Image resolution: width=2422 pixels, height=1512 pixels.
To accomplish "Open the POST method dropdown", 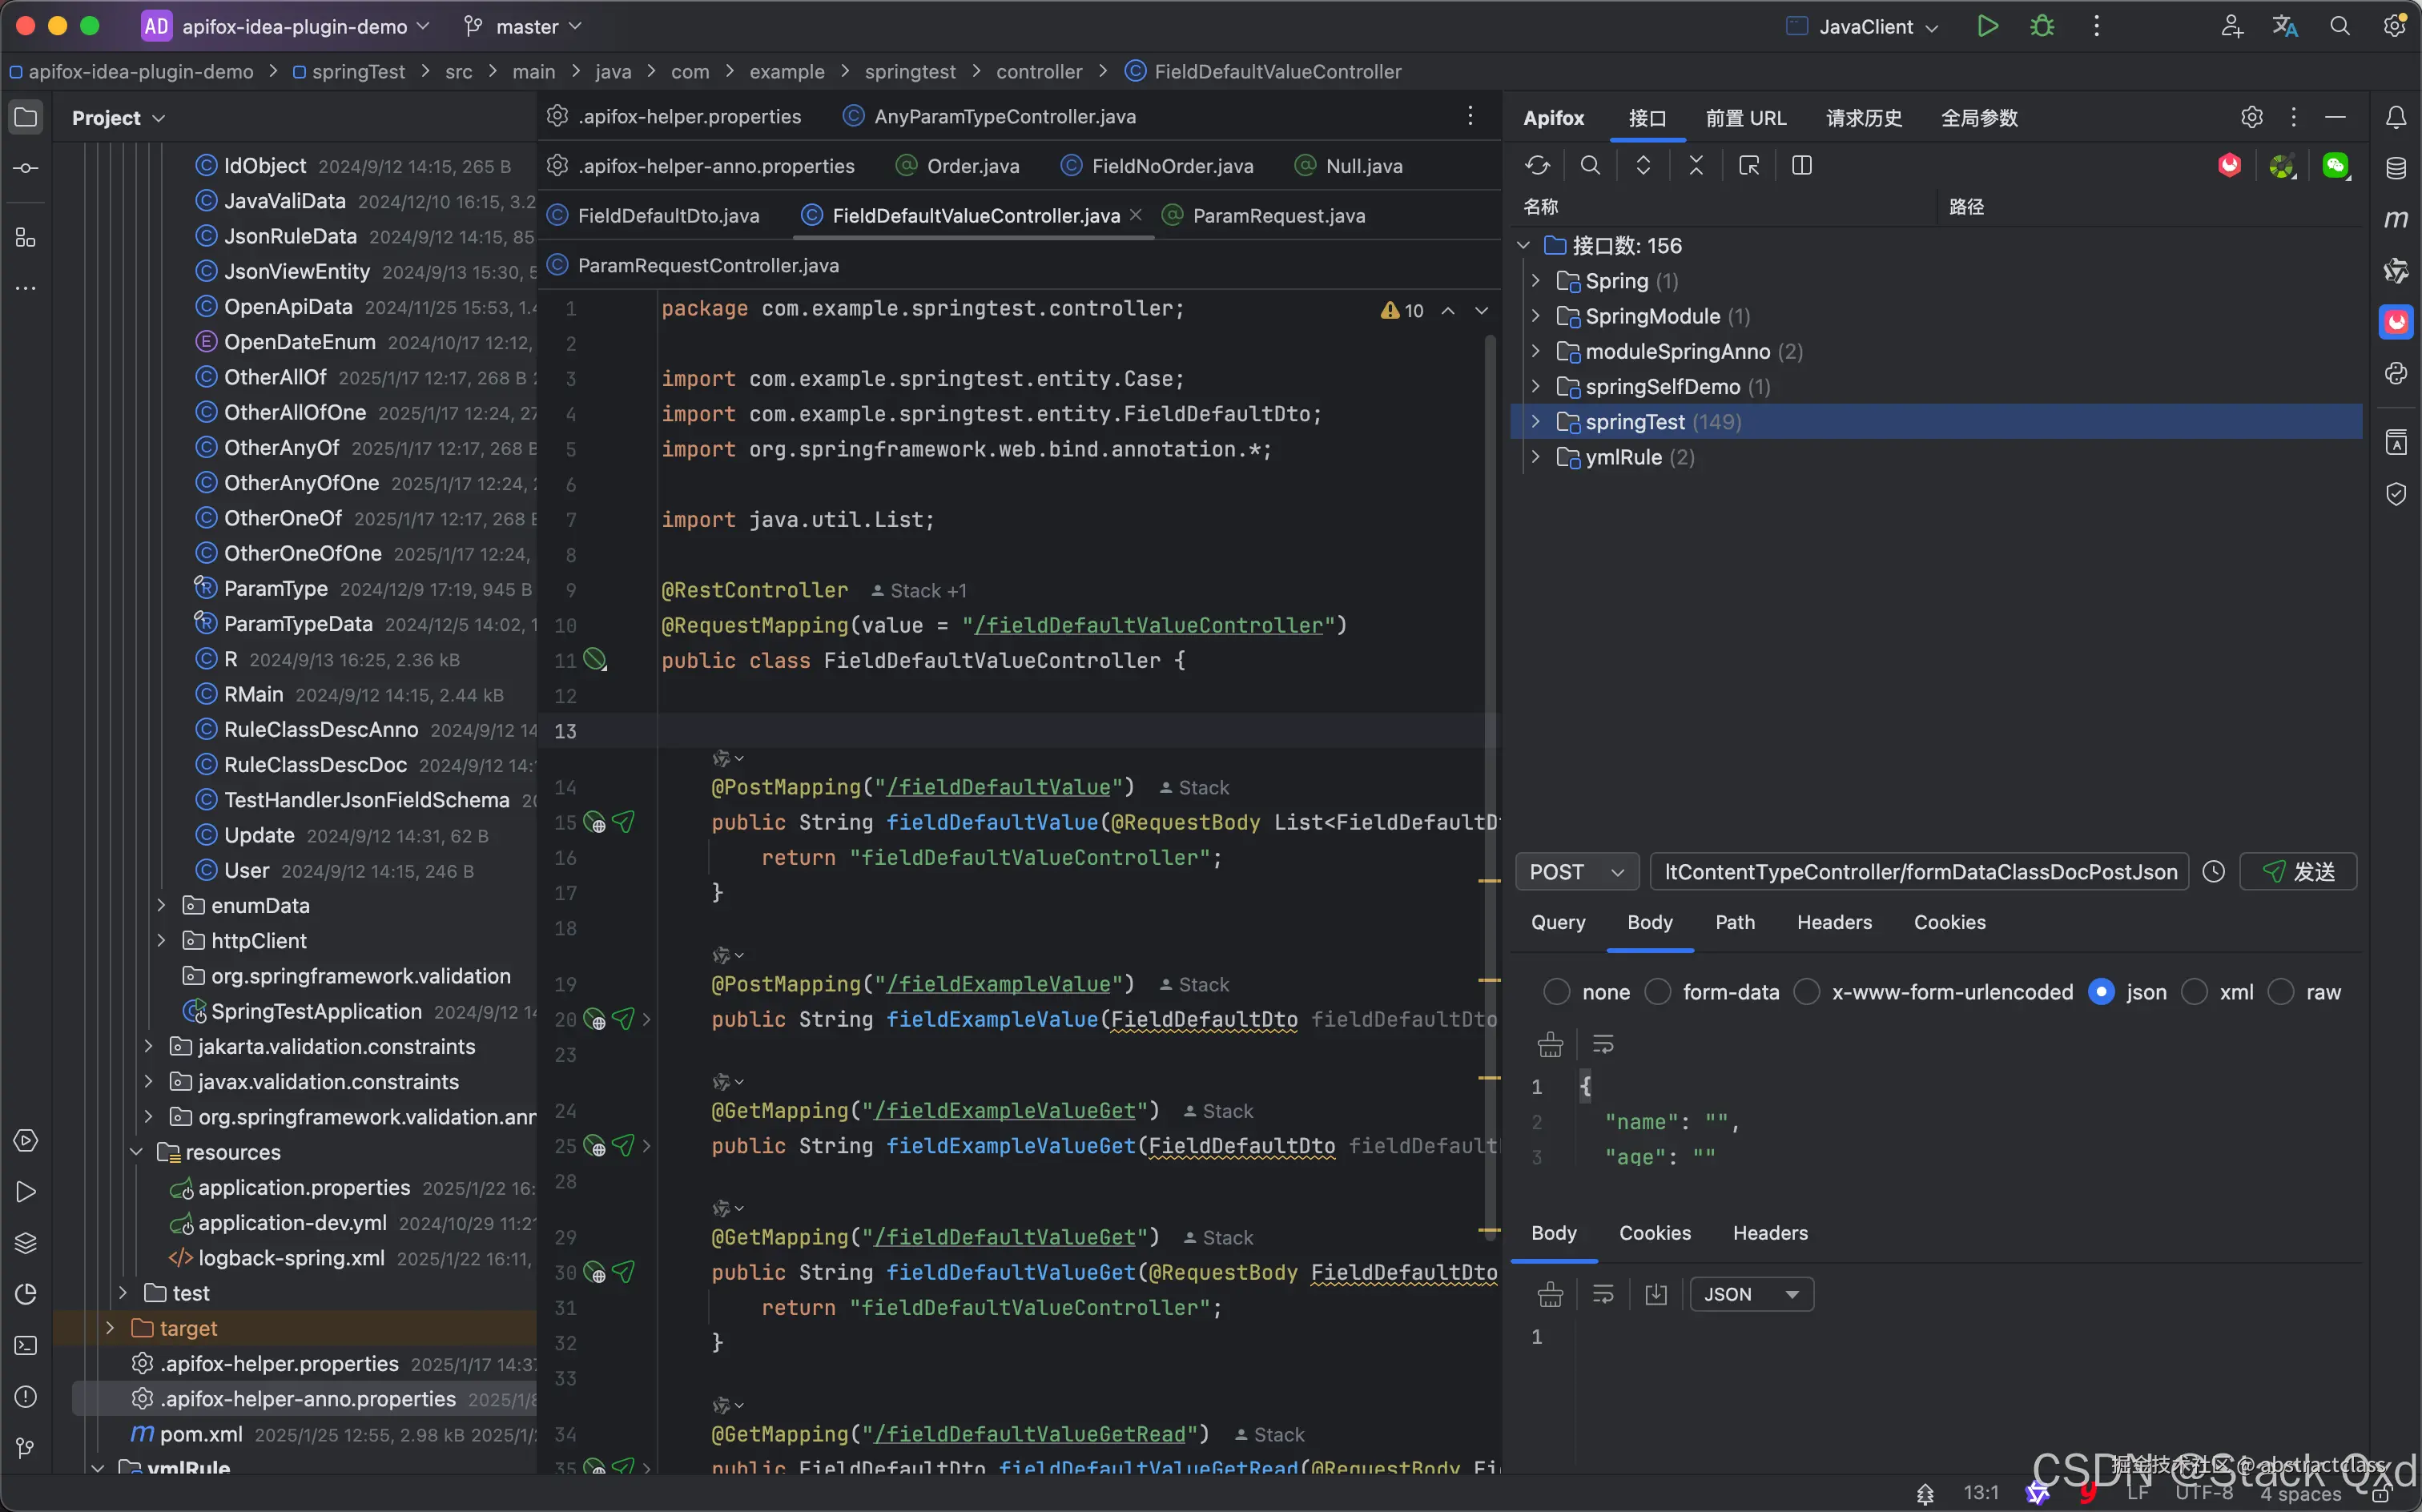I will (1576, 872).
